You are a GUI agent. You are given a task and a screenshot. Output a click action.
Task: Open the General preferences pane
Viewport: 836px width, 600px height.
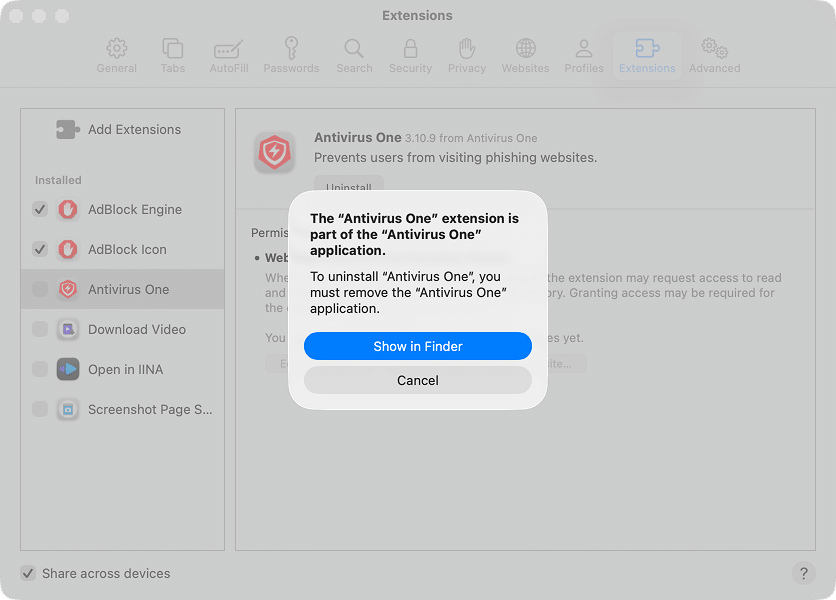coord(116,50)
